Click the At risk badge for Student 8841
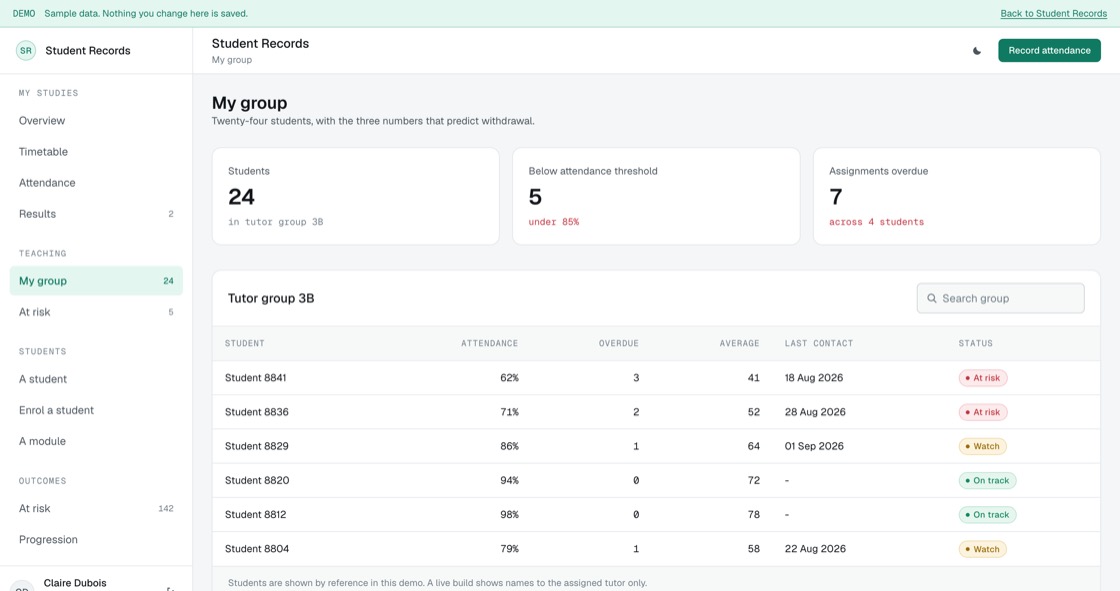This screenshot has height=591, width=1120. point(983,378)
